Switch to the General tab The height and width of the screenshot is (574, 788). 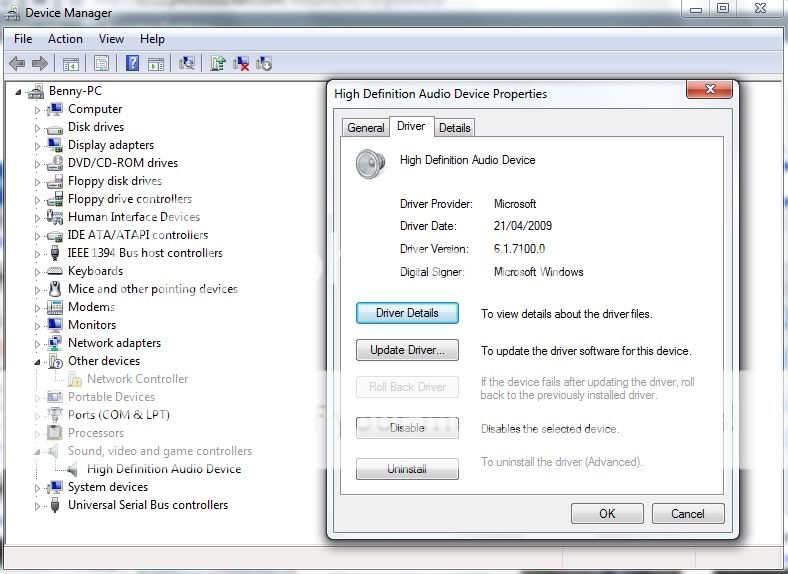365,128
